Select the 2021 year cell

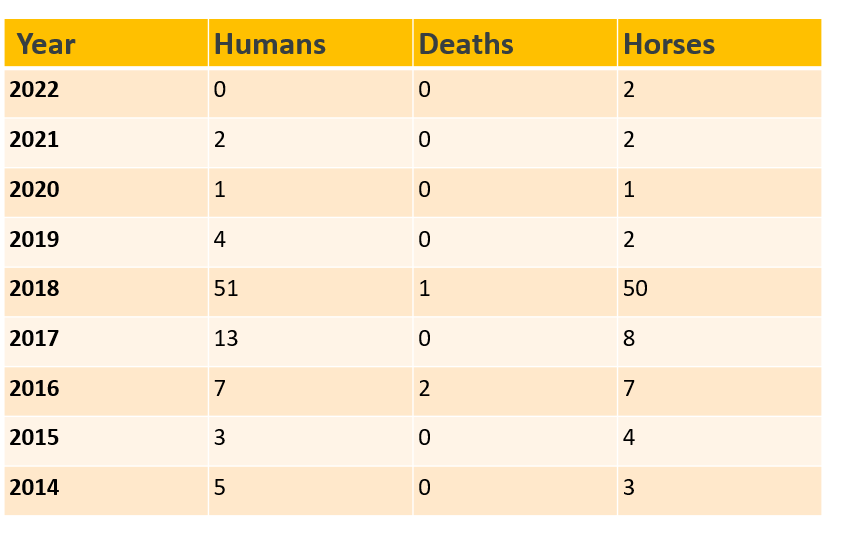pyautogui.click(x=34, y=140)
